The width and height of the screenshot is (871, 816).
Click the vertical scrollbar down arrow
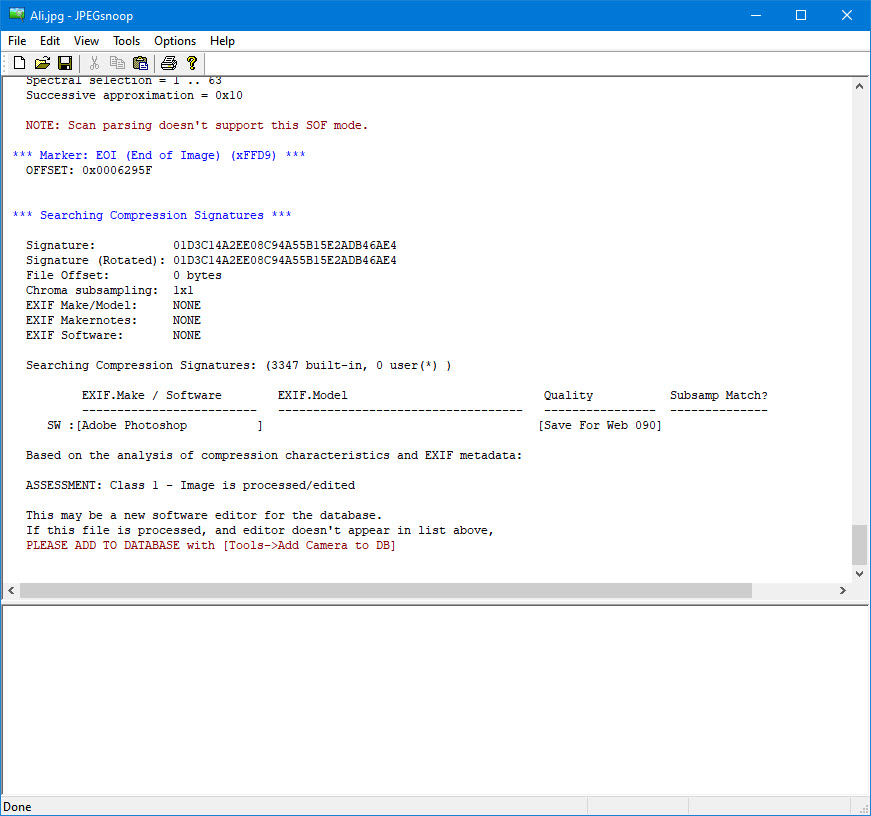coord(859,572)
